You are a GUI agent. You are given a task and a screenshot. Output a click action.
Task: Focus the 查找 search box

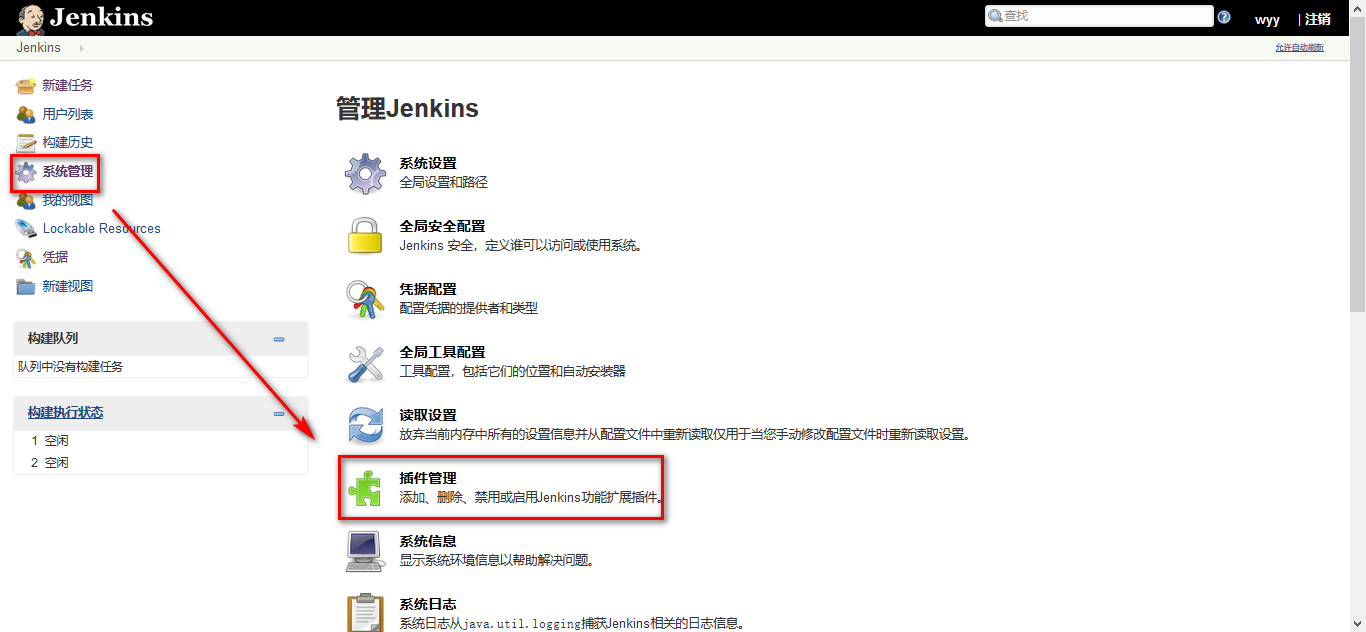(1098, 16)
